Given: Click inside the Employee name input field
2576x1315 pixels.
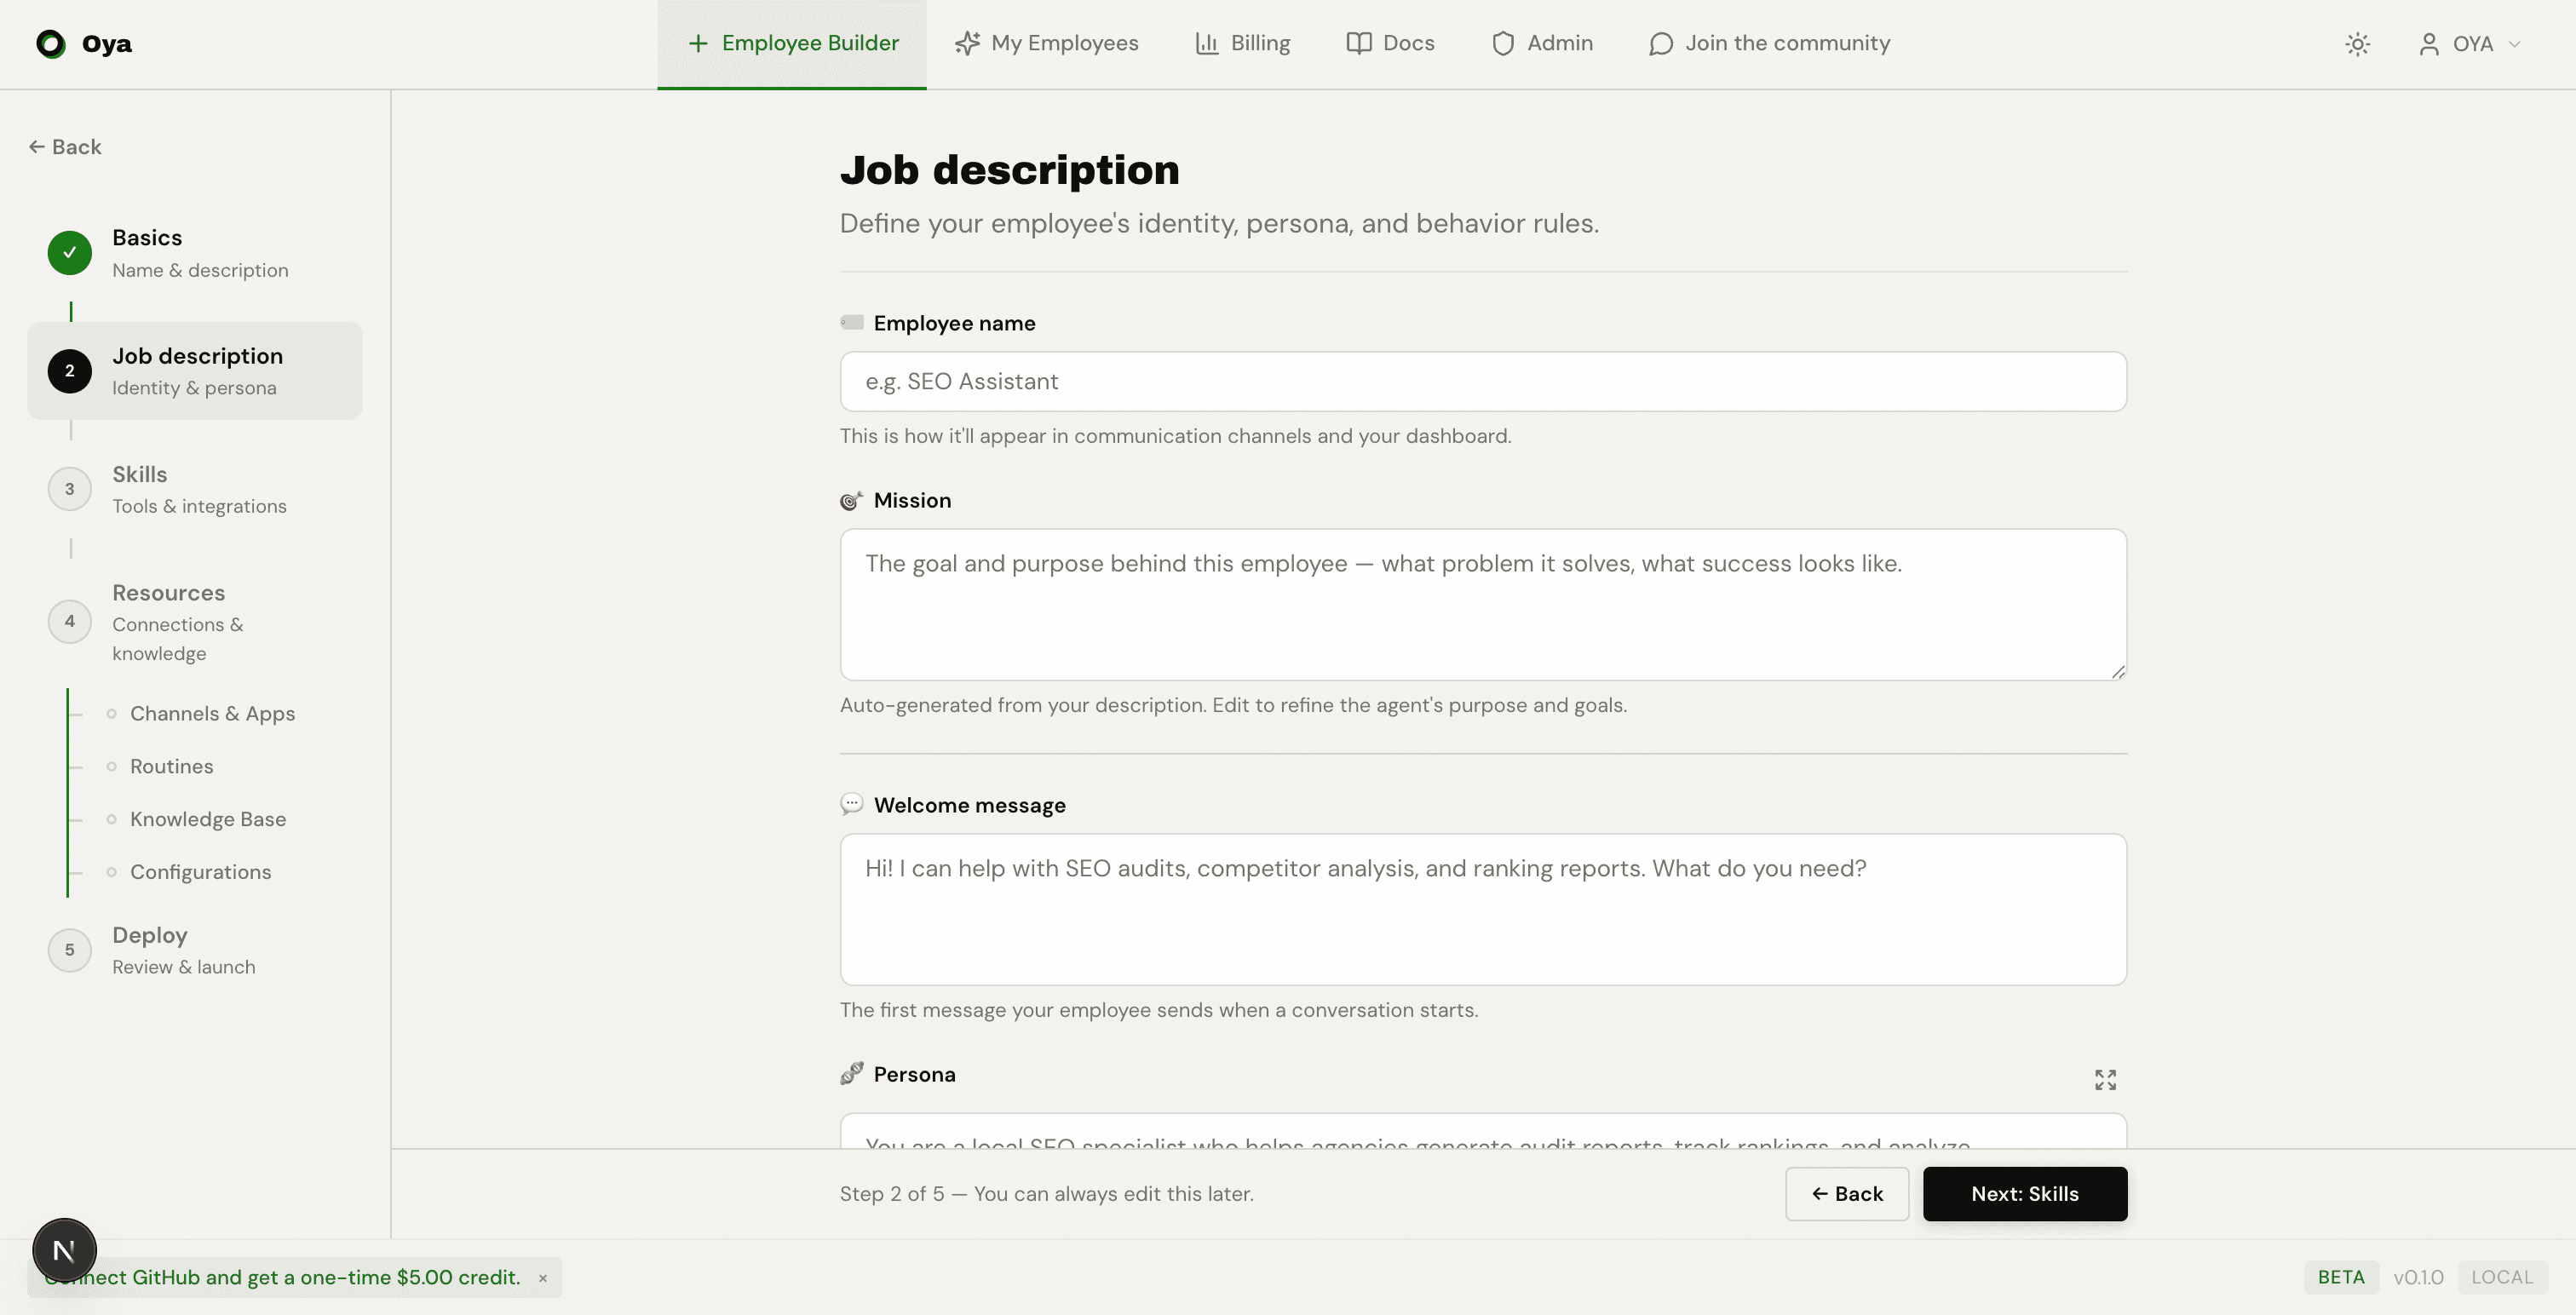Looking at the screenshot, I should (x=1482, y=381).
